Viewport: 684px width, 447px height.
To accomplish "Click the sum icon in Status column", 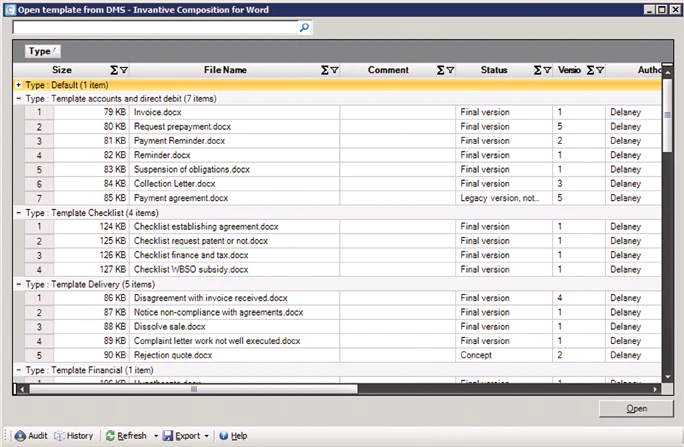I will pyautogui.click(x=537, y=70).
